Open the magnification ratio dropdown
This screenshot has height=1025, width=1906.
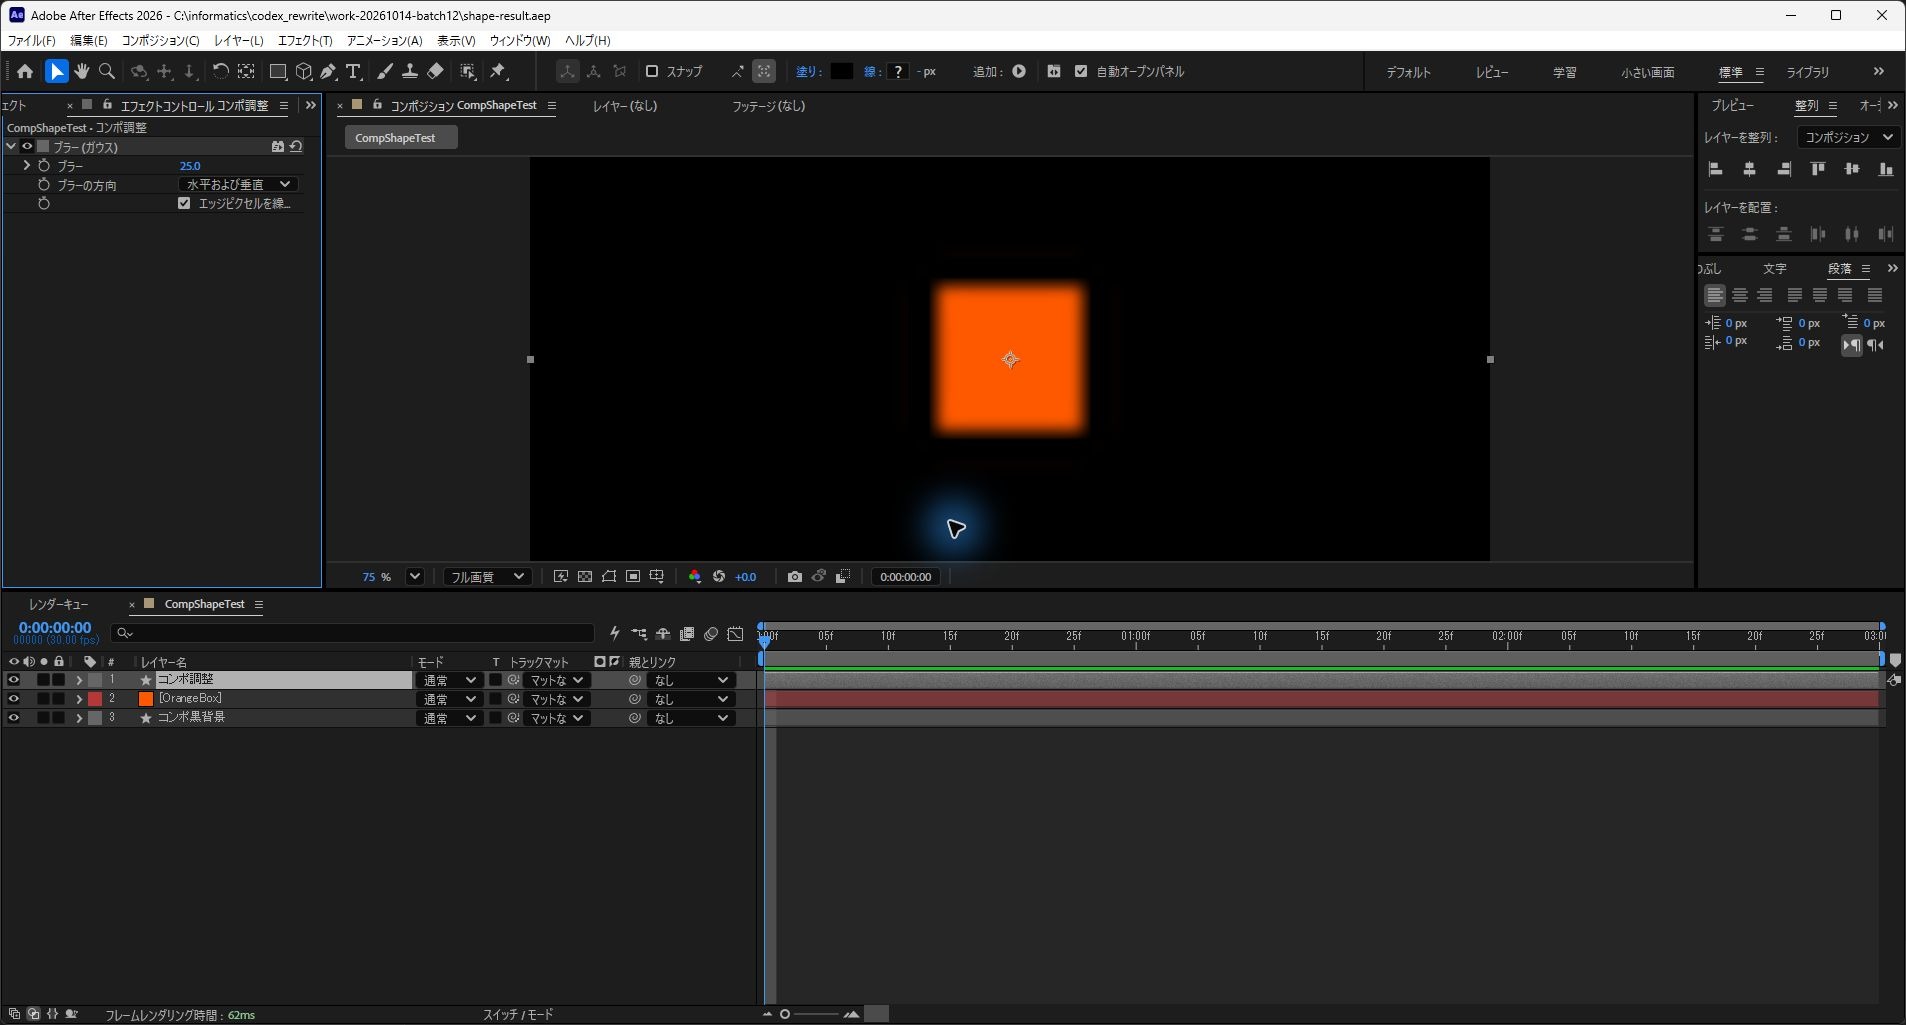pos(415,577)
